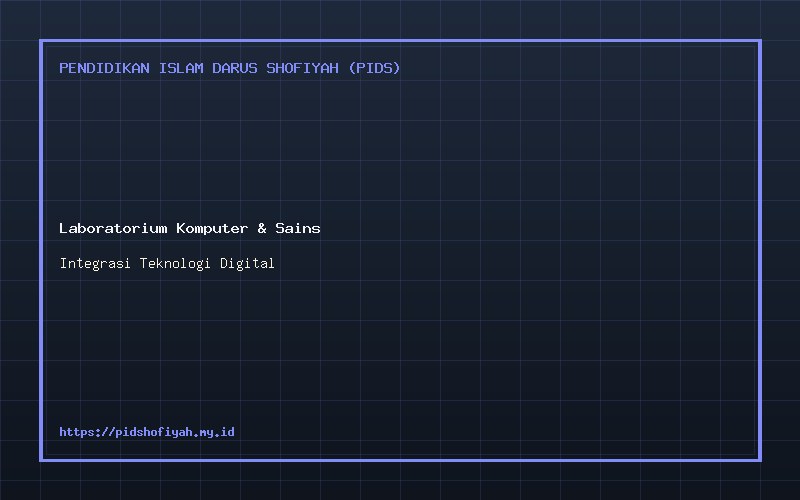This screenshot has height=500, width=800.
Task: Click the pidshofiyah domain name in the URL
Action: [x=156, y=432]
